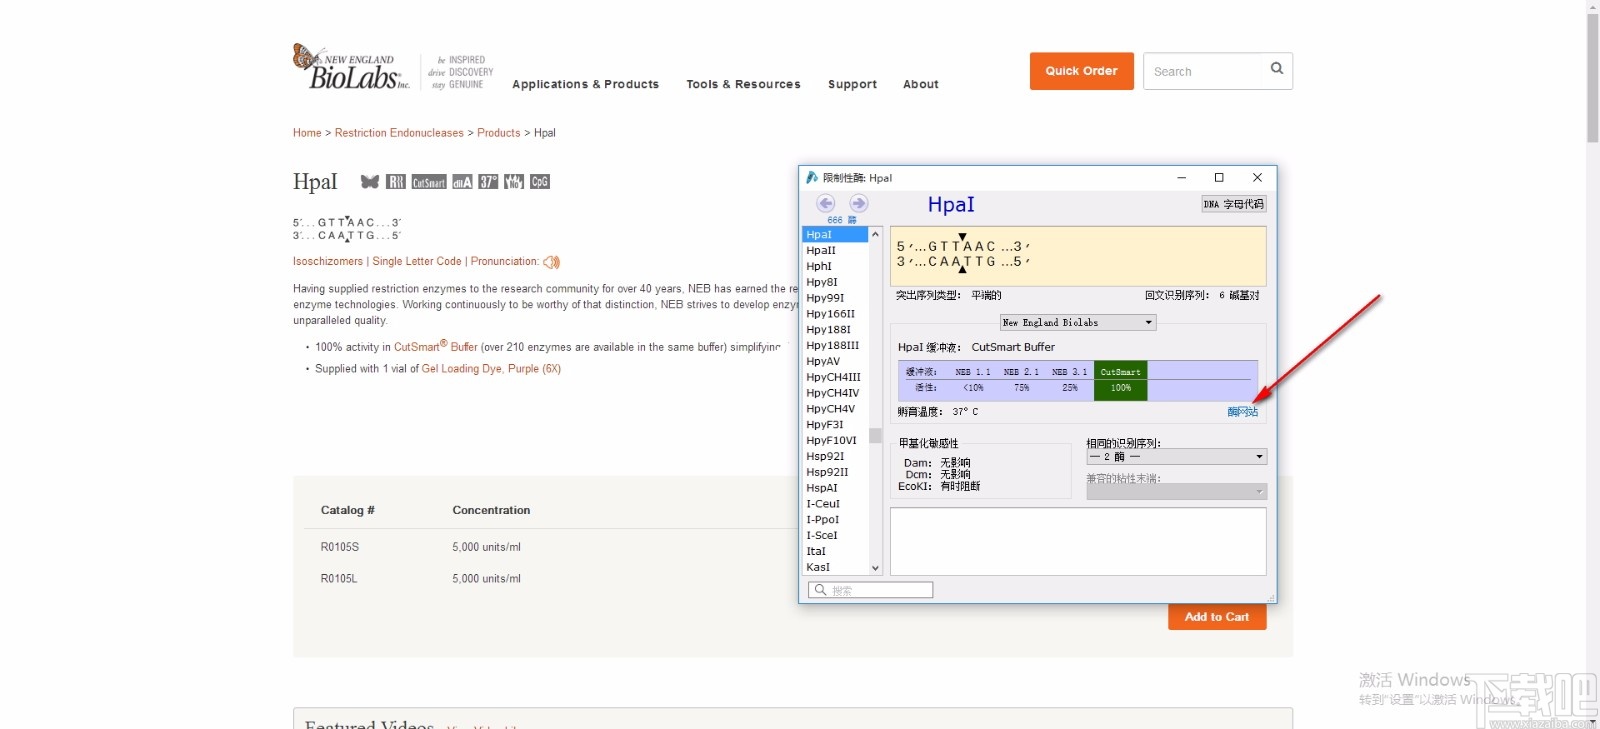Play the pronunciation speaker icon
The image size is (1600, 729).
(551, 262)
